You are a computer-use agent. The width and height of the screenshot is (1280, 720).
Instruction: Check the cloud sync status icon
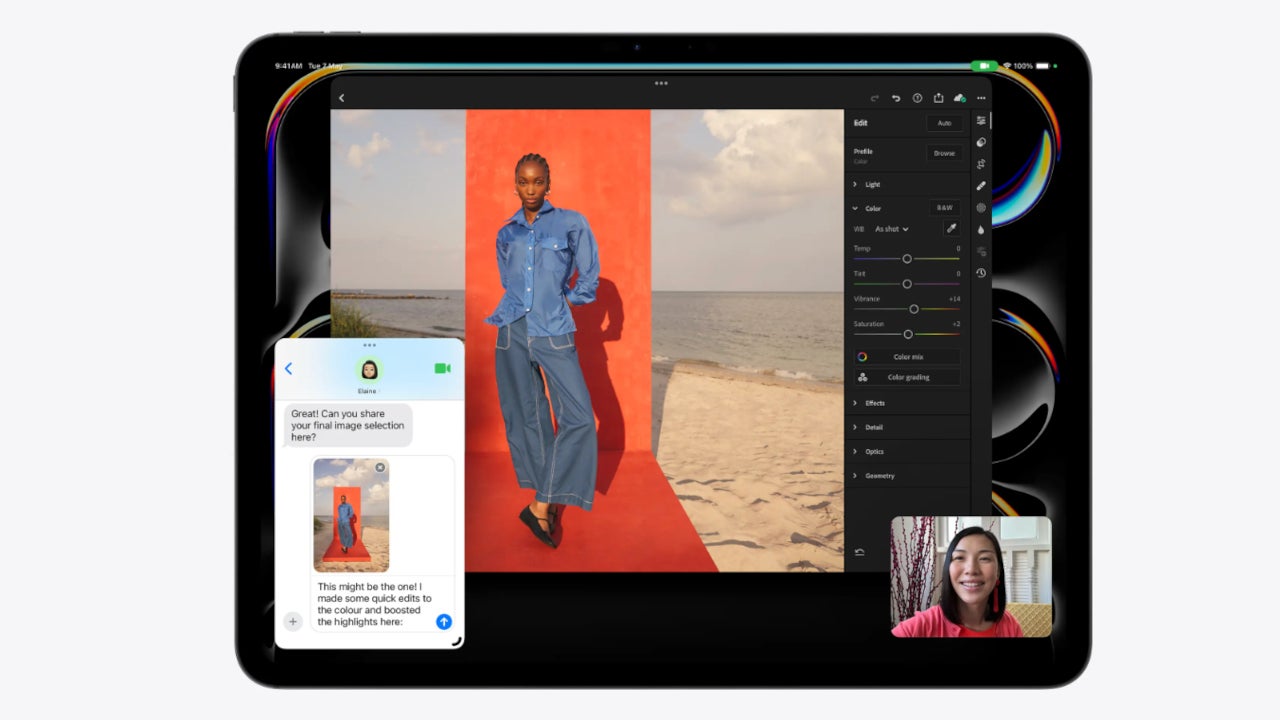[x=959, y=98]
